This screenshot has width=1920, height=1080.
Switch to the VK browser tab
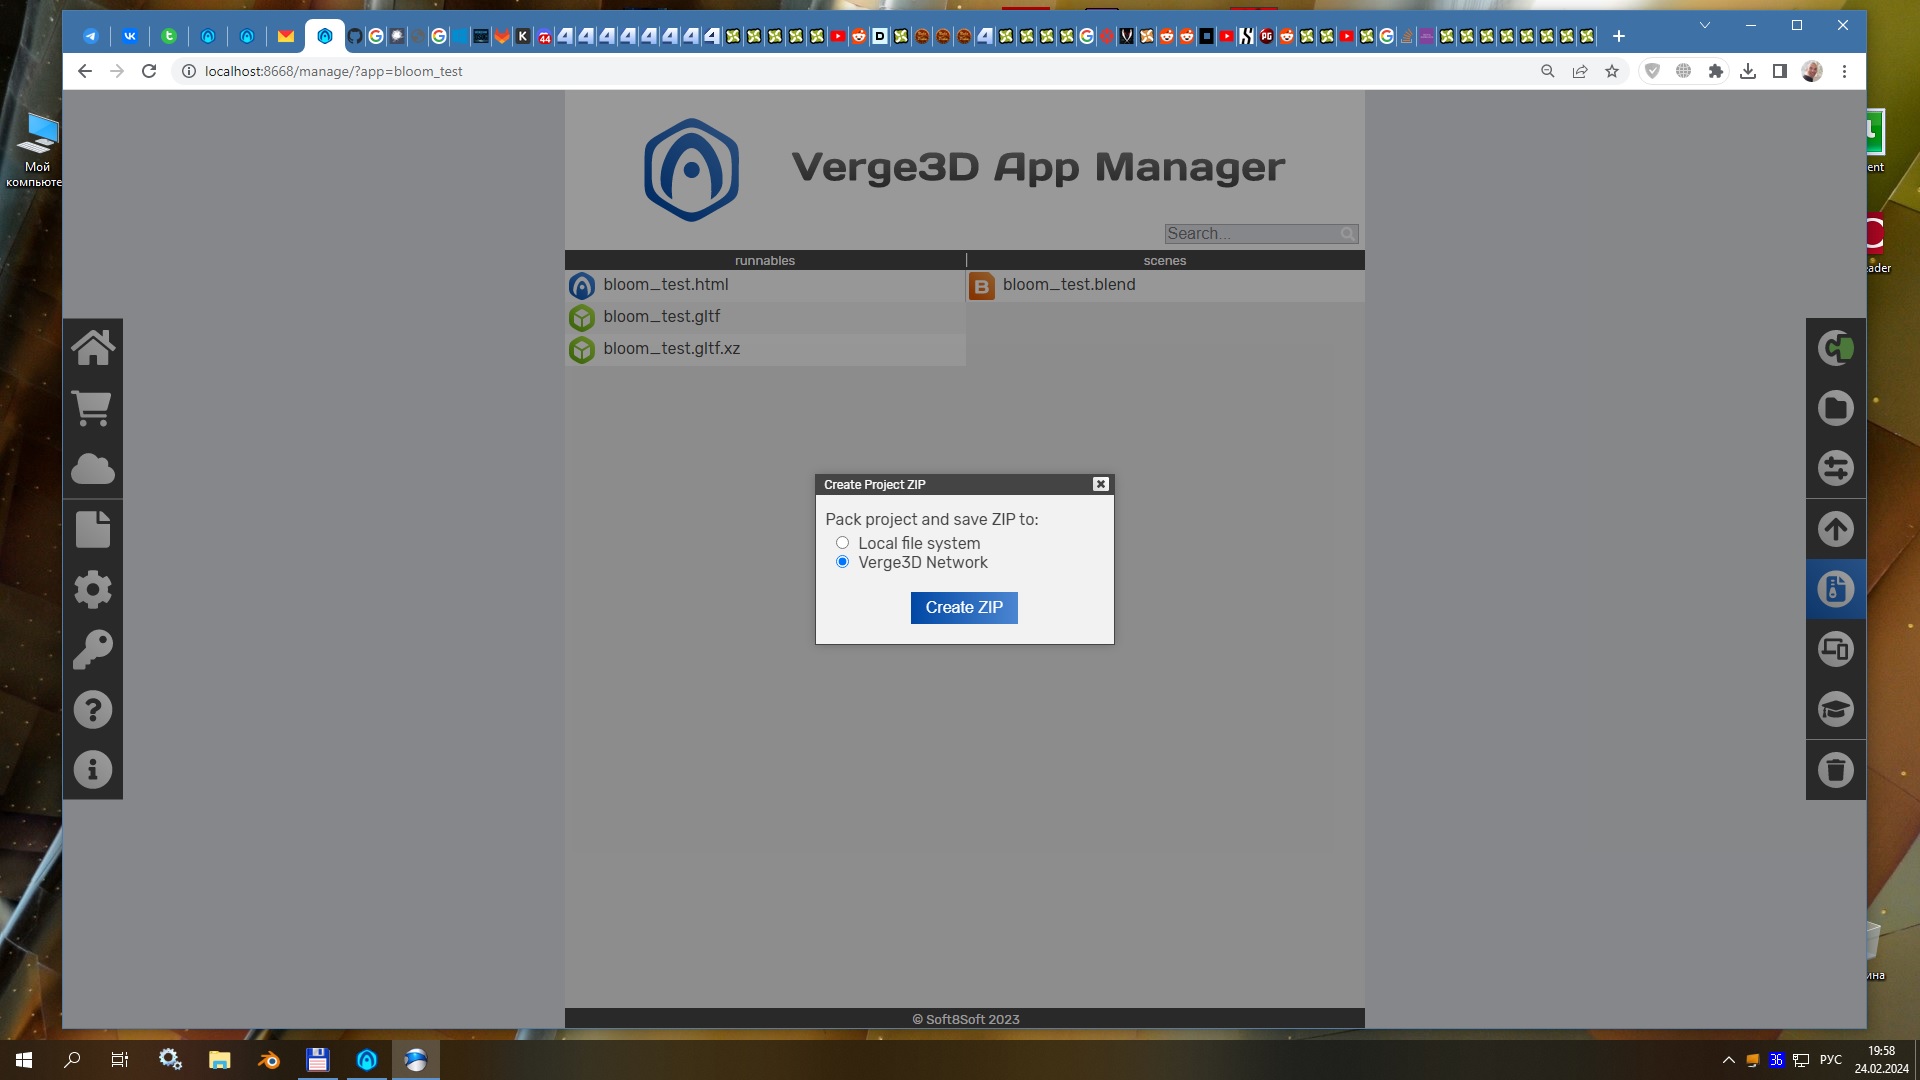click(x=130, y=36)
